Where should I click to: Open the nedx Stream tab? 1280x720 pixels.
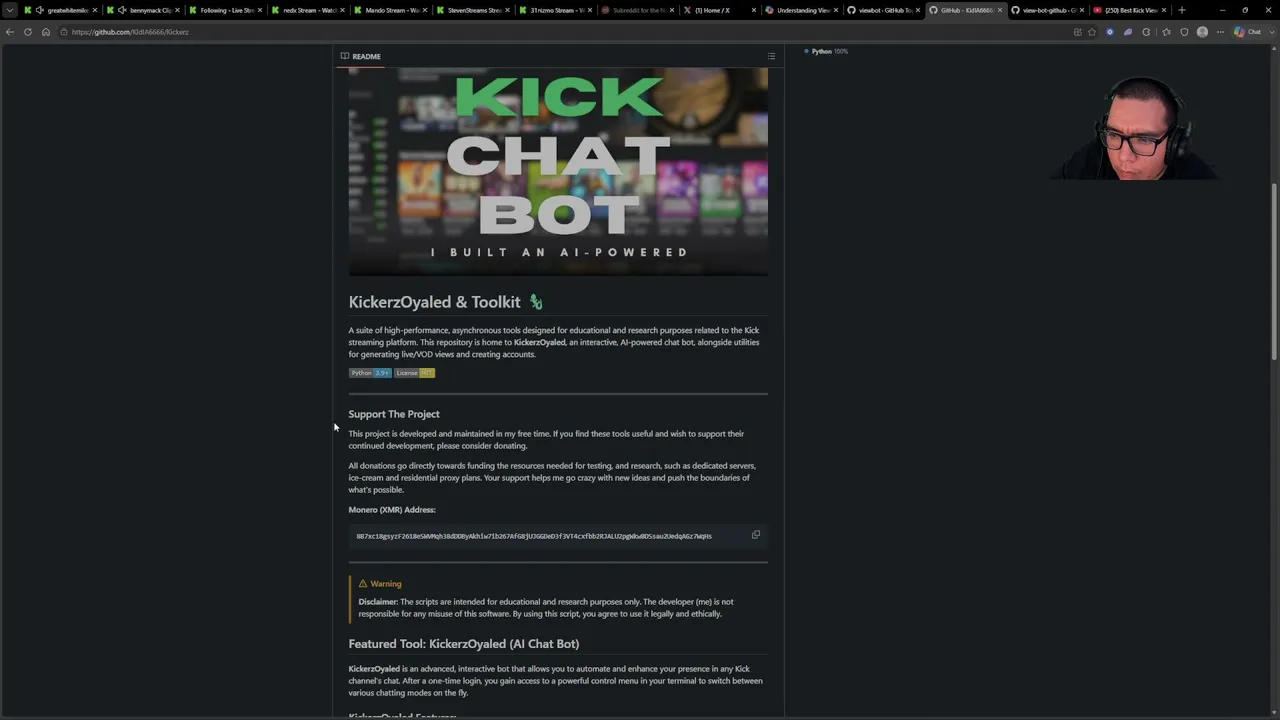307,10
